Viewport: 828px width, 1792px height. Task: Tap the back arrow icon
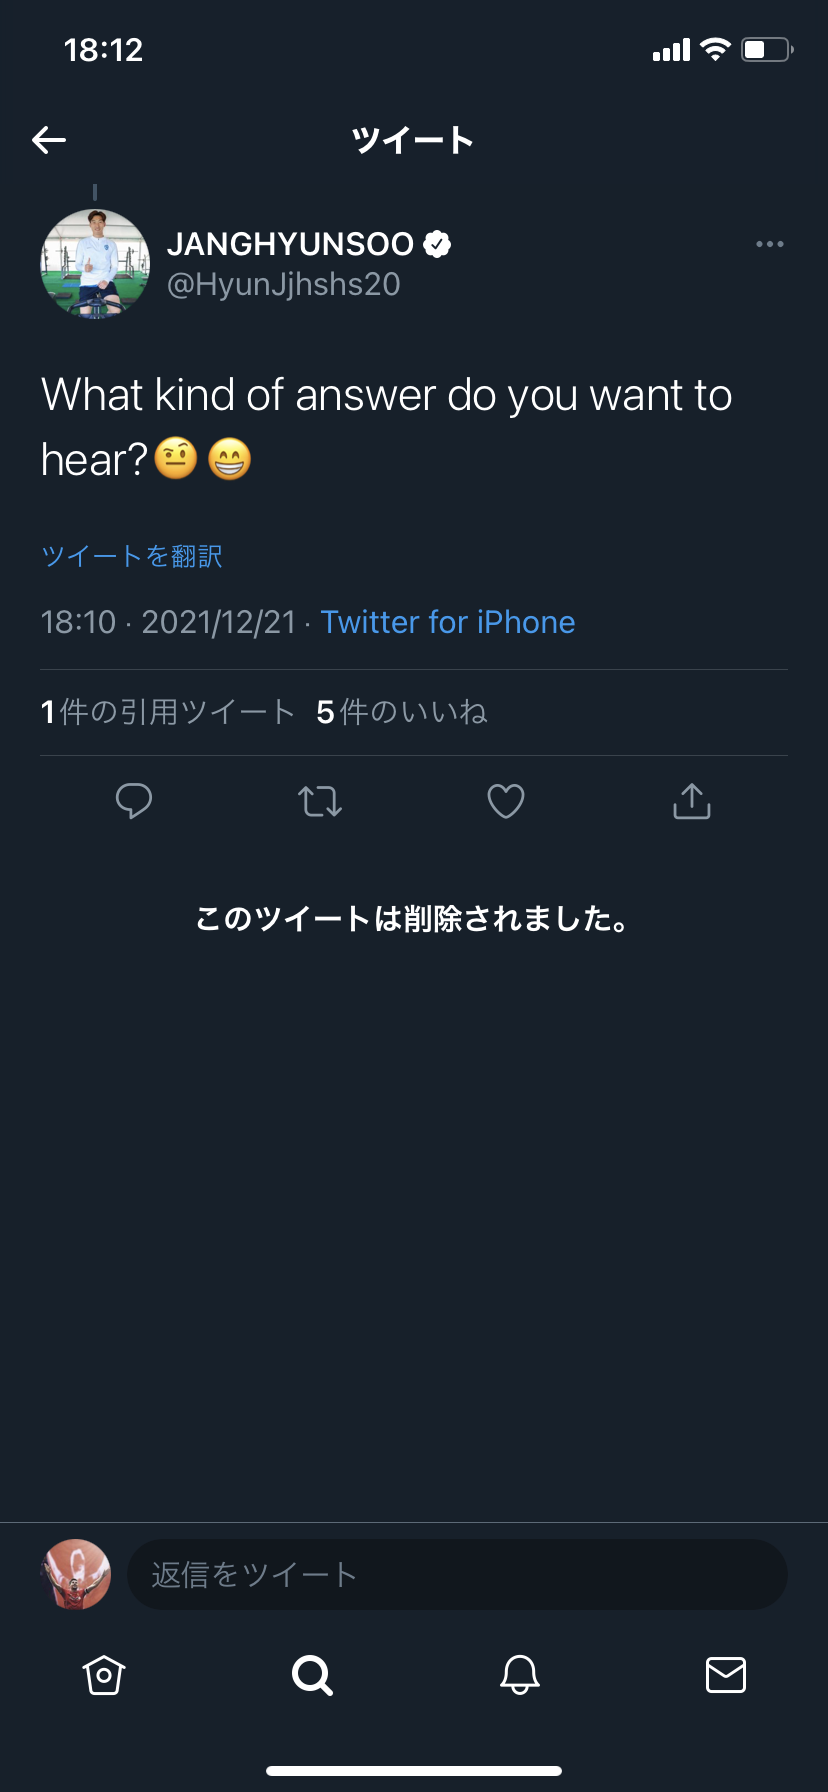tap(49, 140)
